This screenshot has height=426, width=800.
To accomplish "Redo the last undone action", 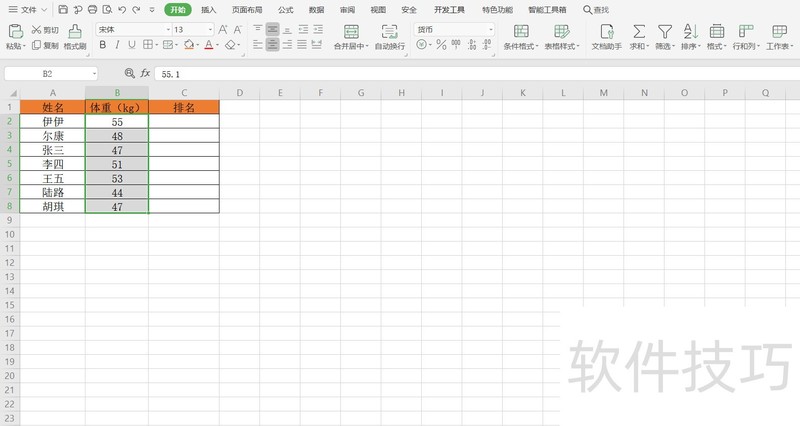I will tap(136, 9).
